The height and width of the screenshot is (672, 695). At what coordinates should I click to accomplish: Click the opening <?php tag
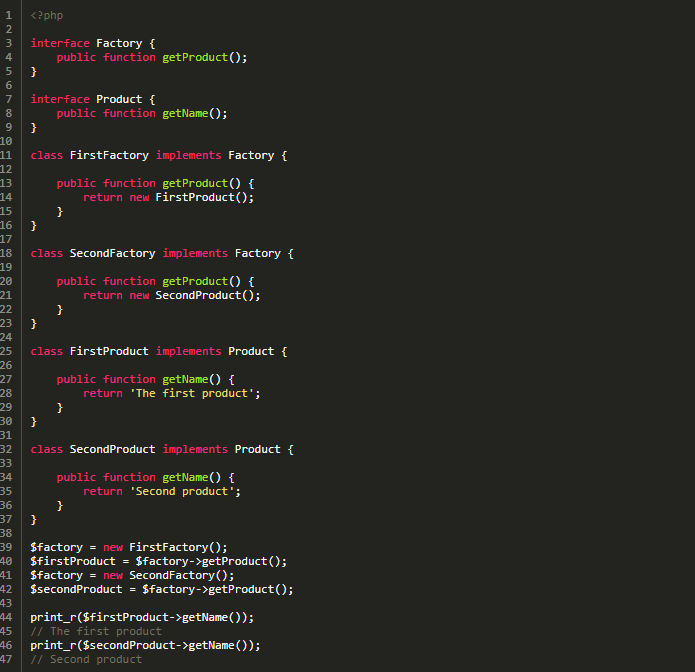pyautogui.click(x=46, y=15)
